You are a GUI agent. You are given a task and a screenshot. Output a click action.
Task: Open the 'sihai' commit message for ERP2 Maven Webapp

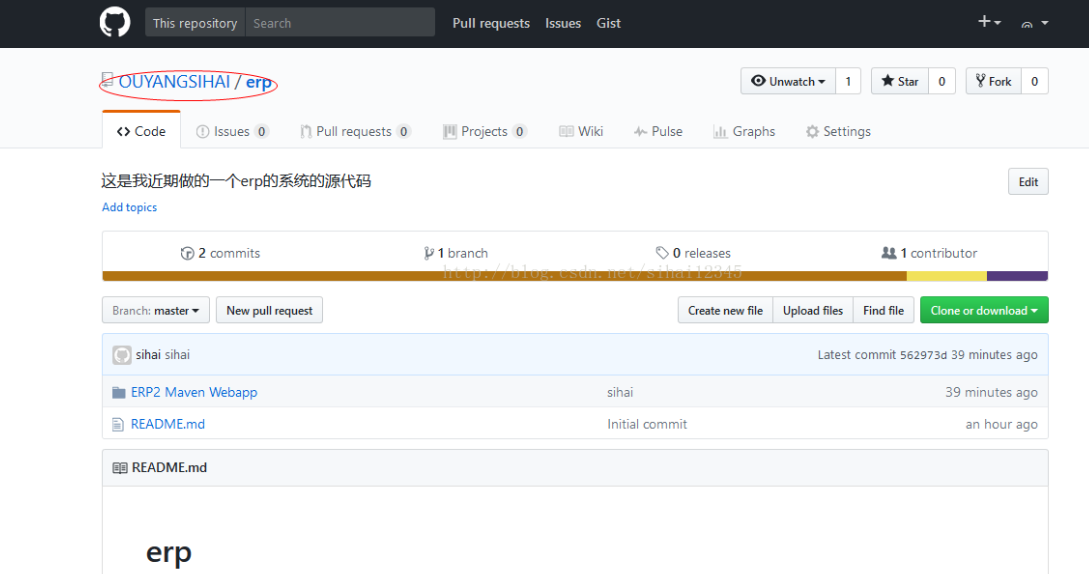(620, 393)
